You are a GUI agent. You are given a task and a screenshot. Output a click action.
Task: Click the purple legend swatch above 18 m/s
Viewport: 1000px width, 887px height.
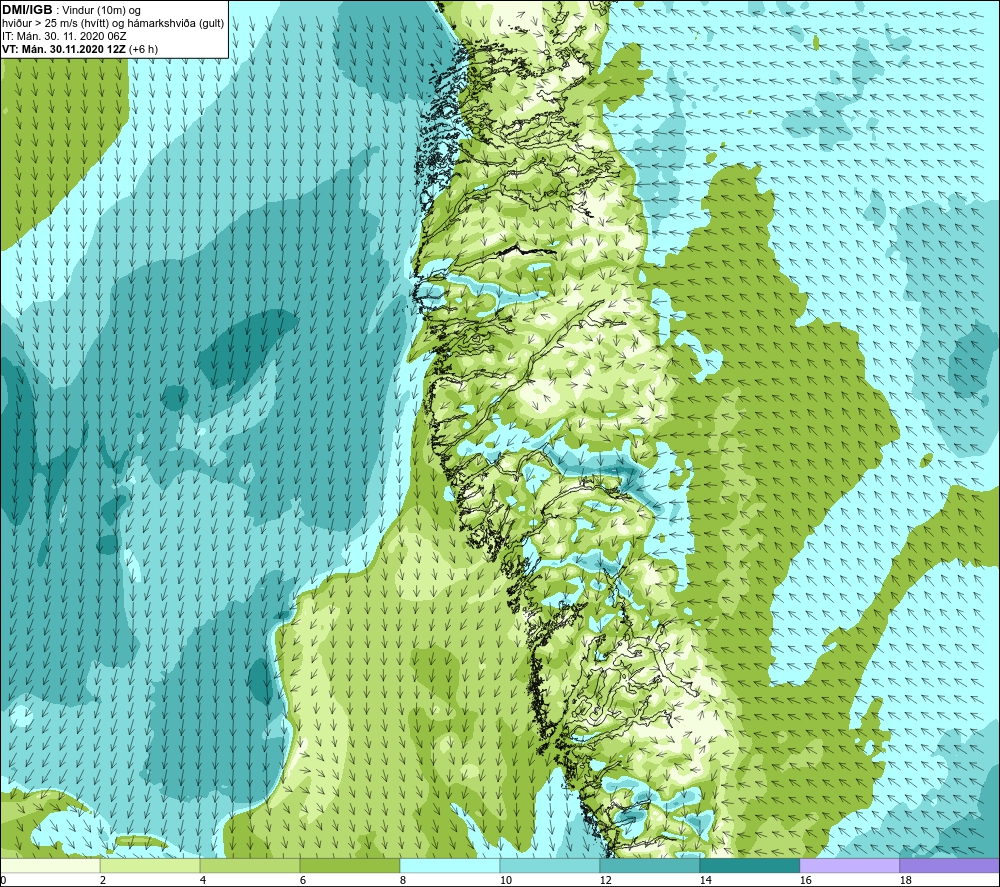click(x=949, y=865)
